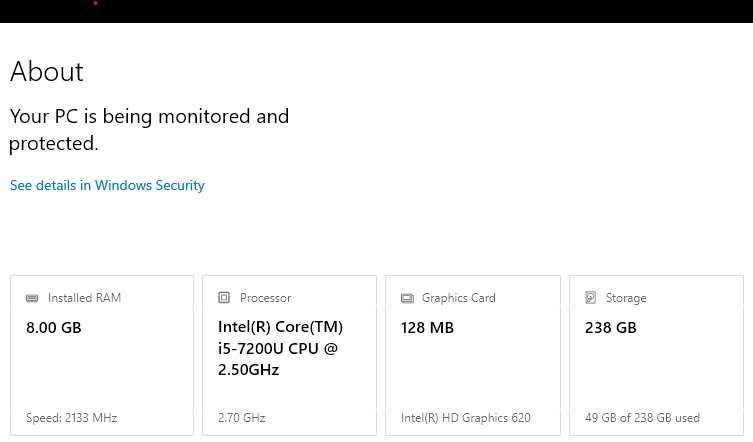753x442 pixels.
Task: Select the 128 MB graphics memory value
Action: pos(427,328)
